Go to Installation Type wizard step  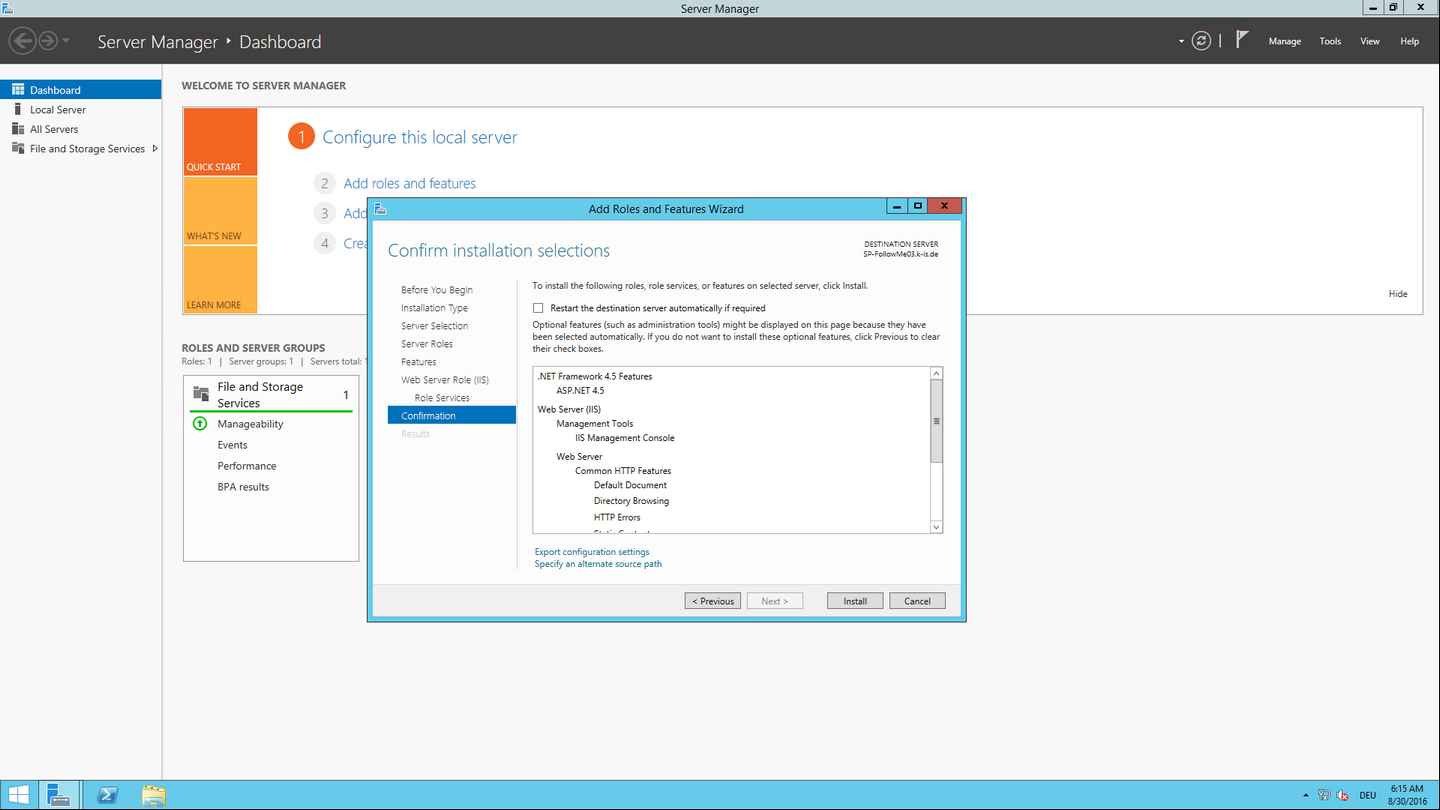click(434, 308)
